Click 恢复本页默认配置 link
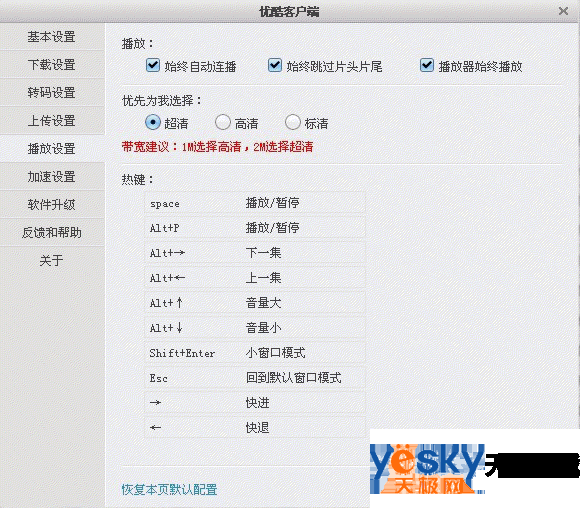 coord(169,490)
